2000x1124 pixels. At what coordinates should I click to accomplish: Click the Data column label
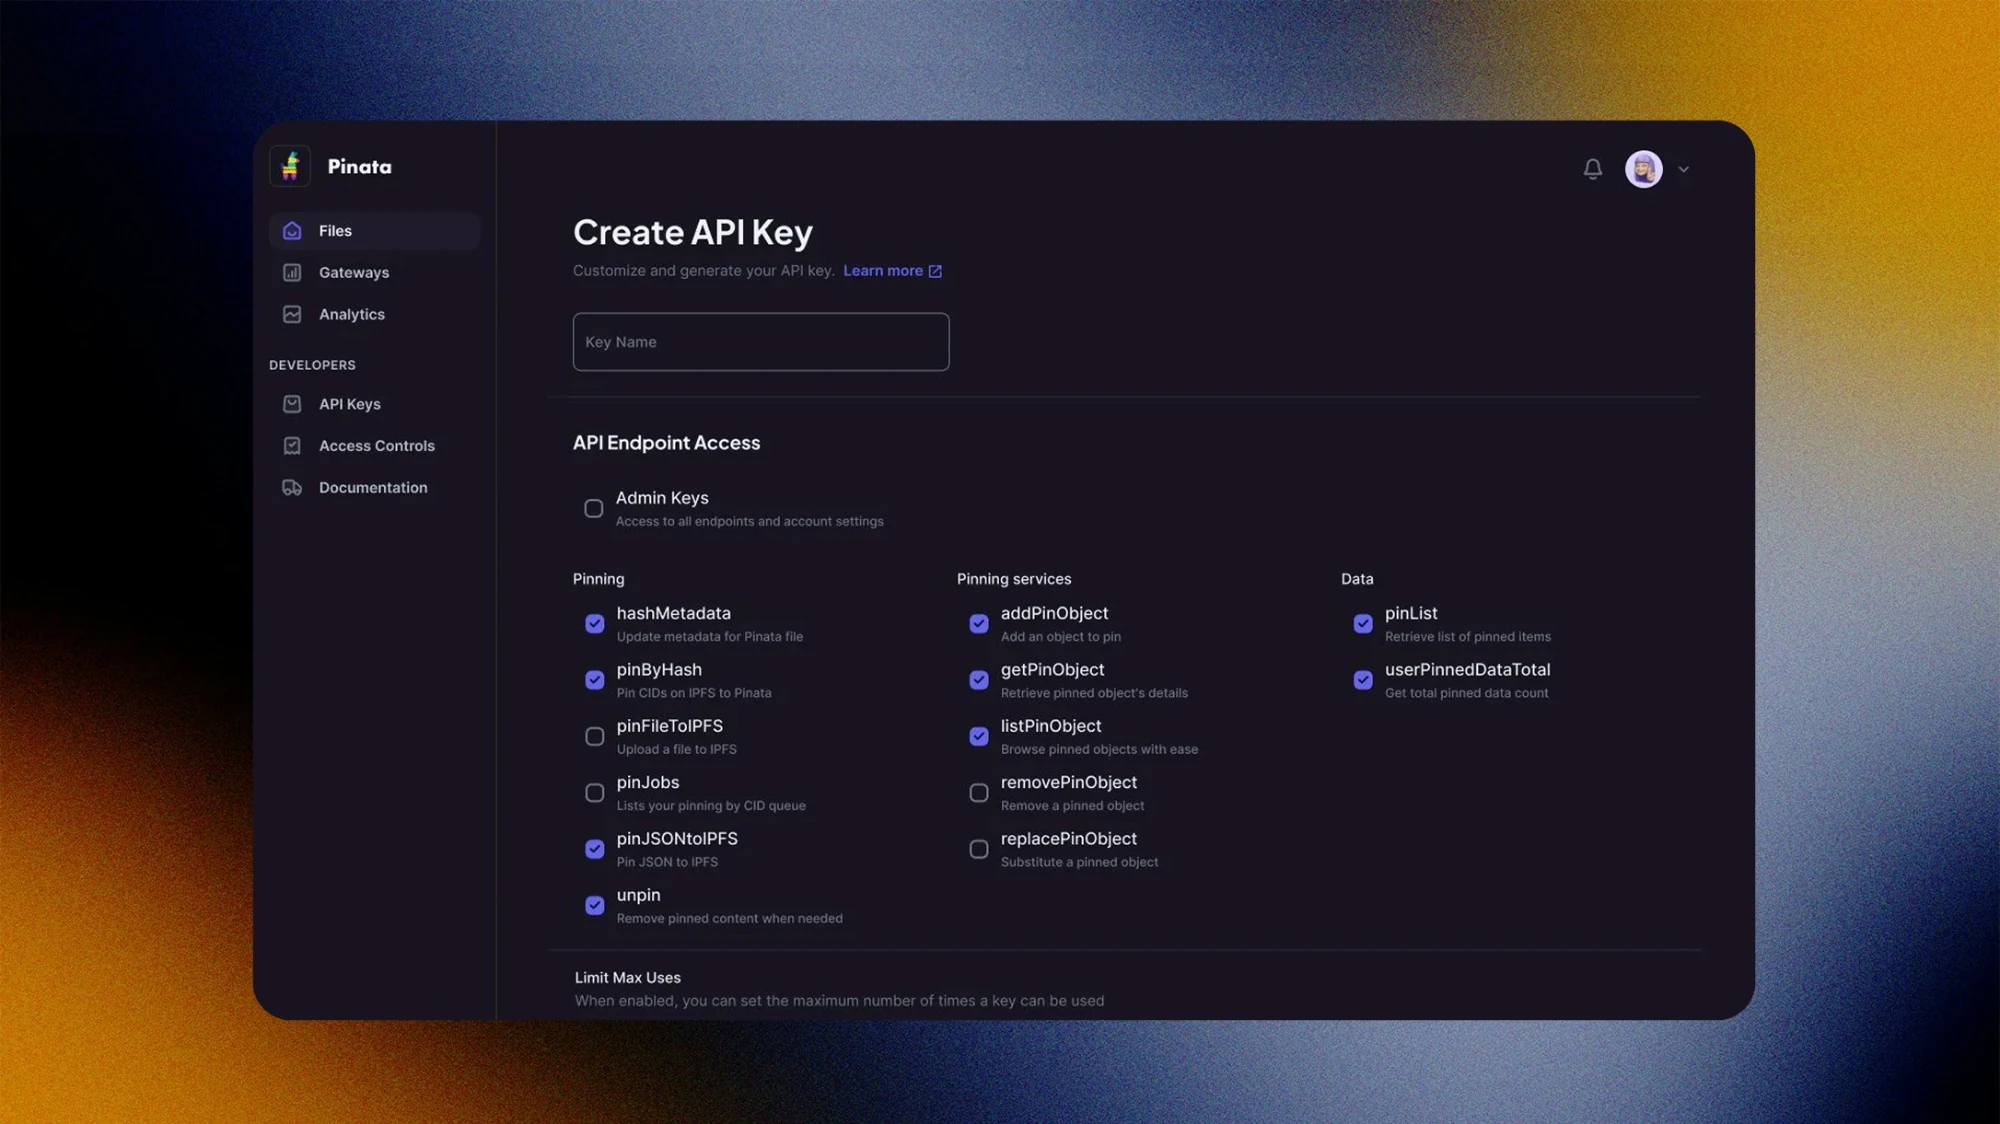1357,579
